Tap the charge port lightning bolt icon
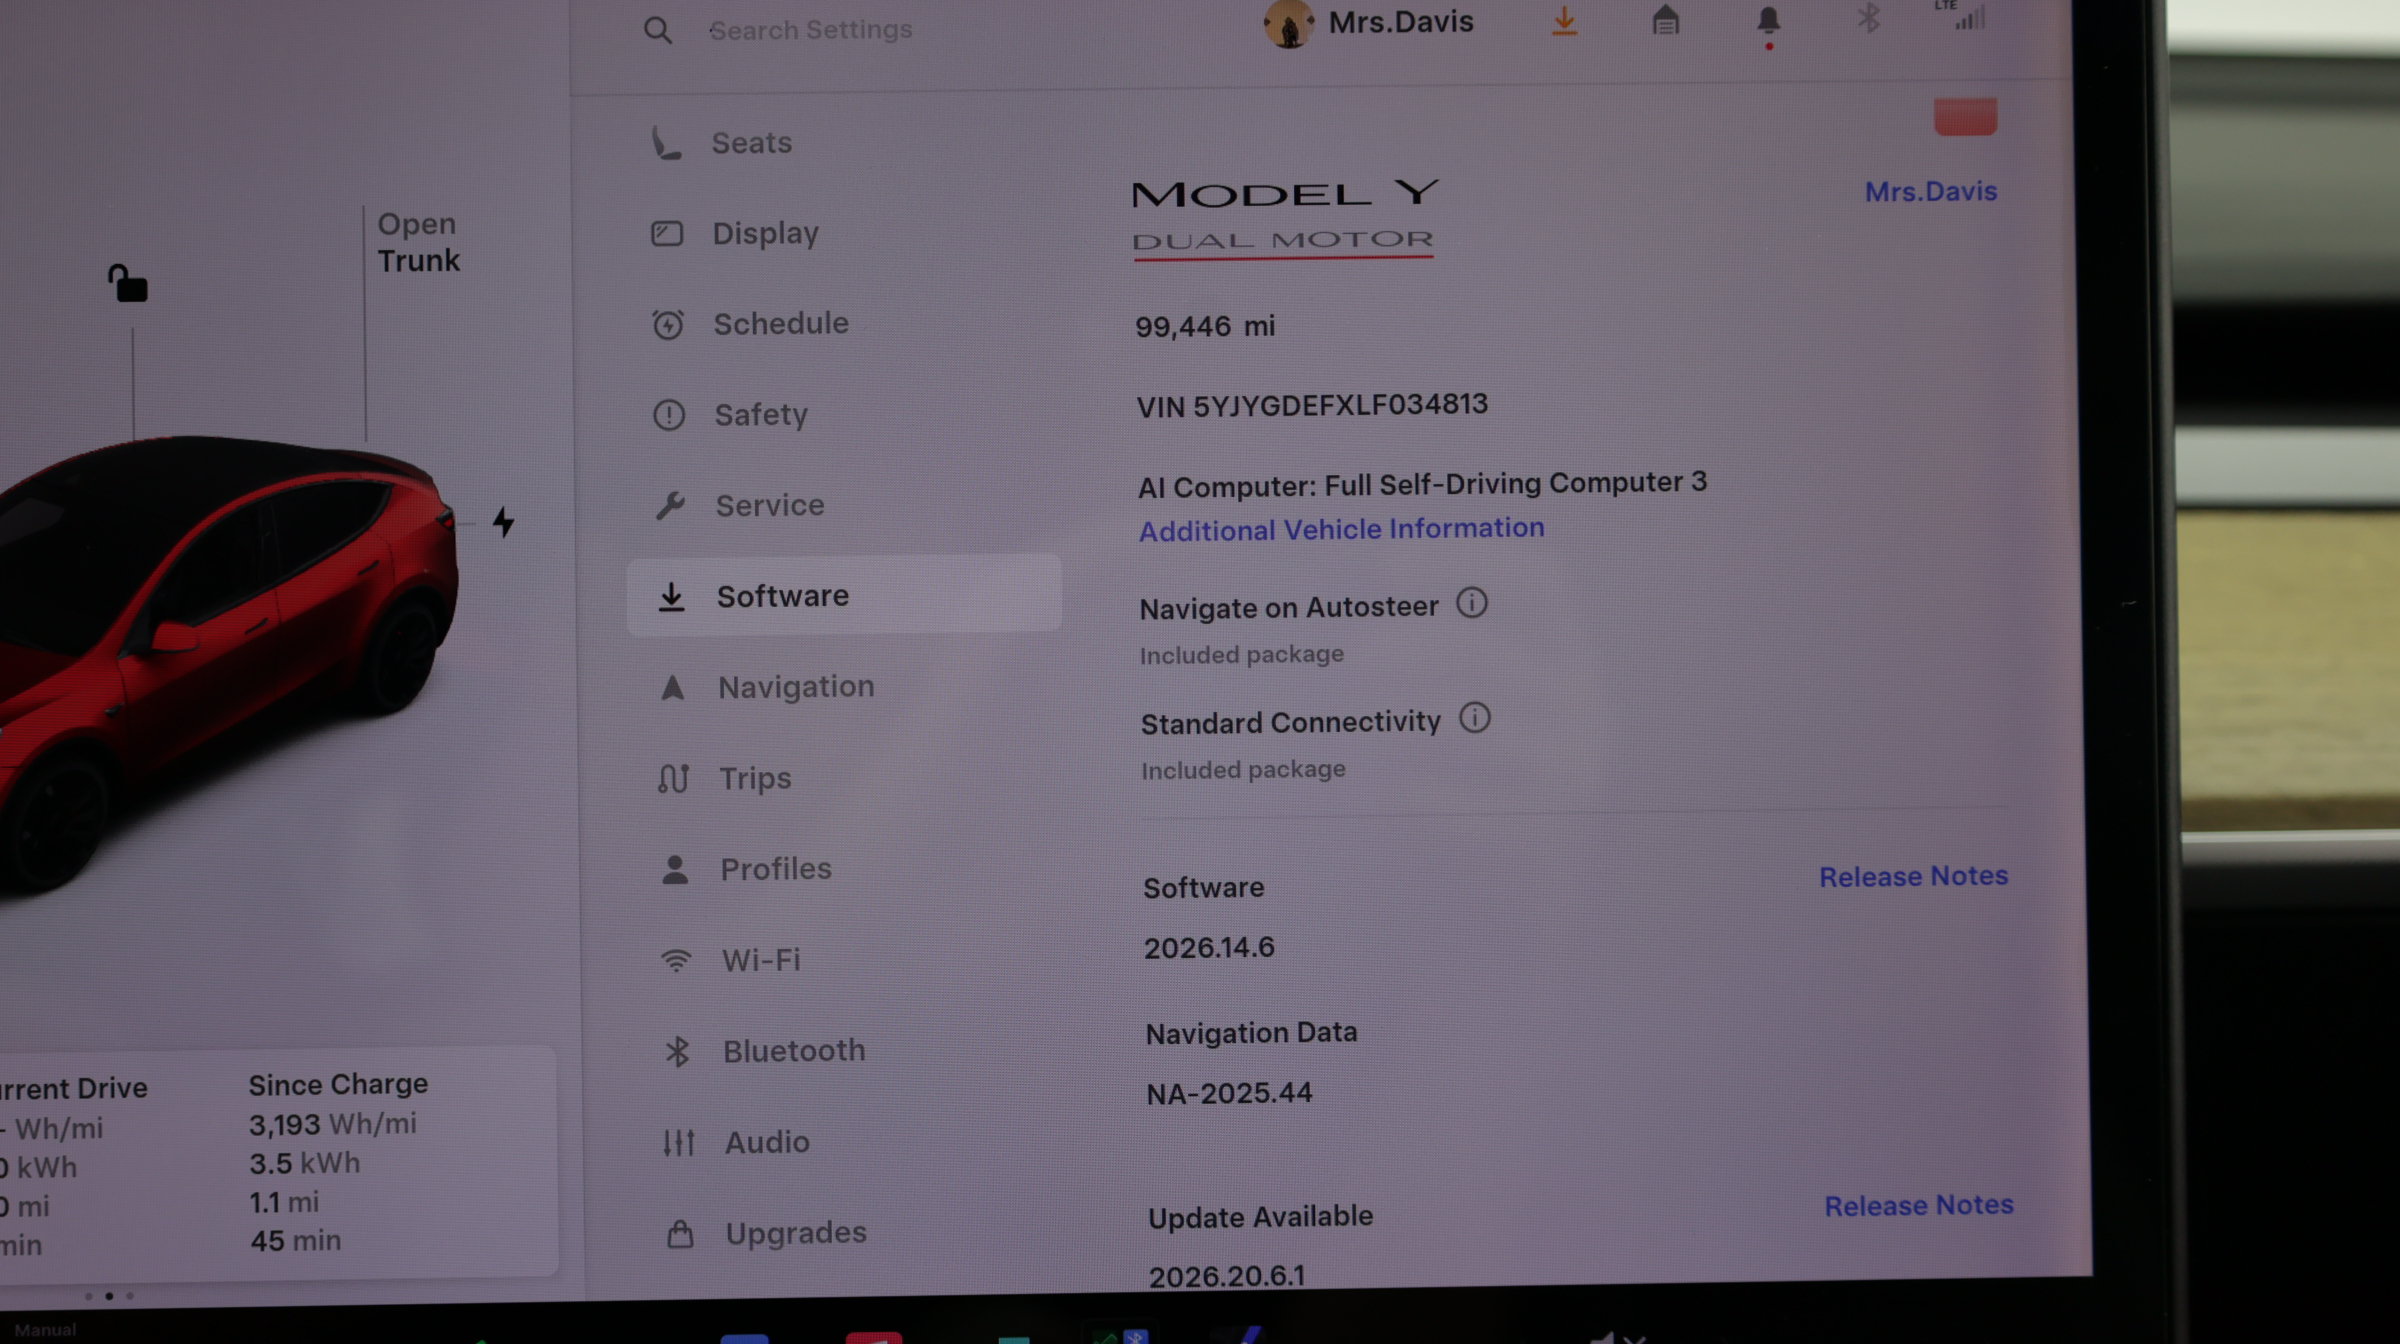 click(503, 521)
